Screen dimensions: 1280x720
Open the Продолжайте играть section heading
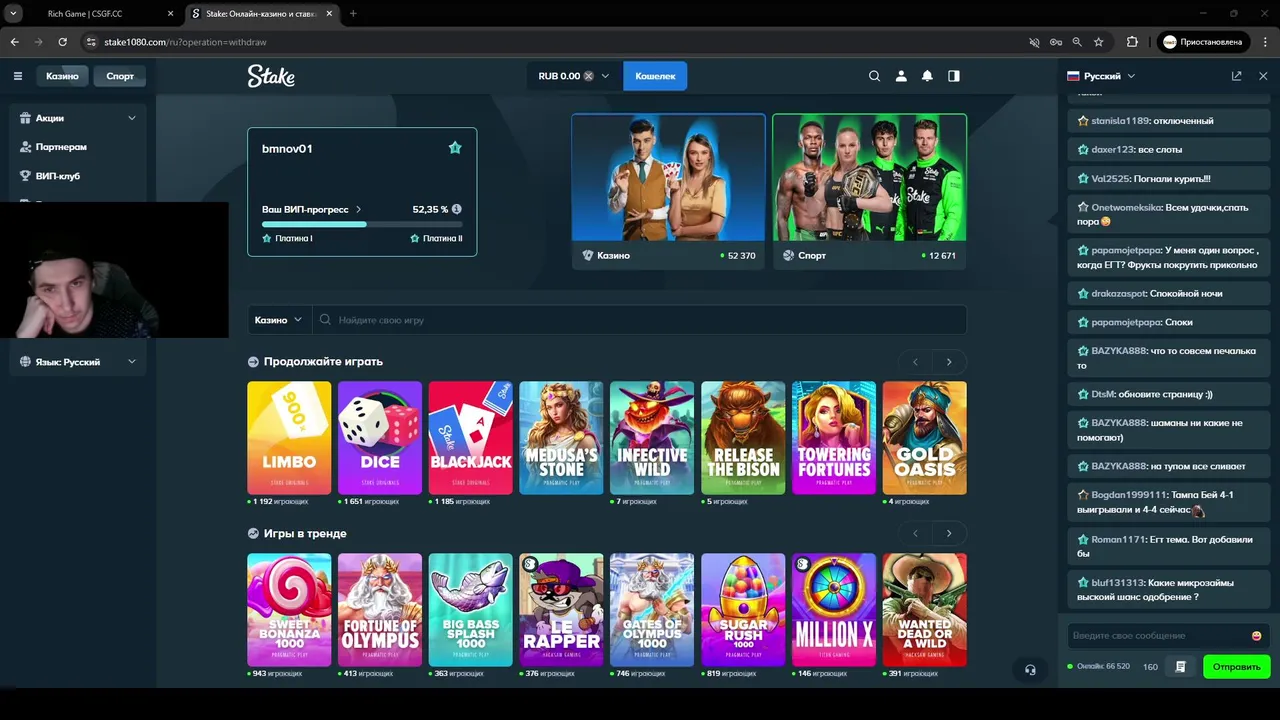tap(323, 362)
